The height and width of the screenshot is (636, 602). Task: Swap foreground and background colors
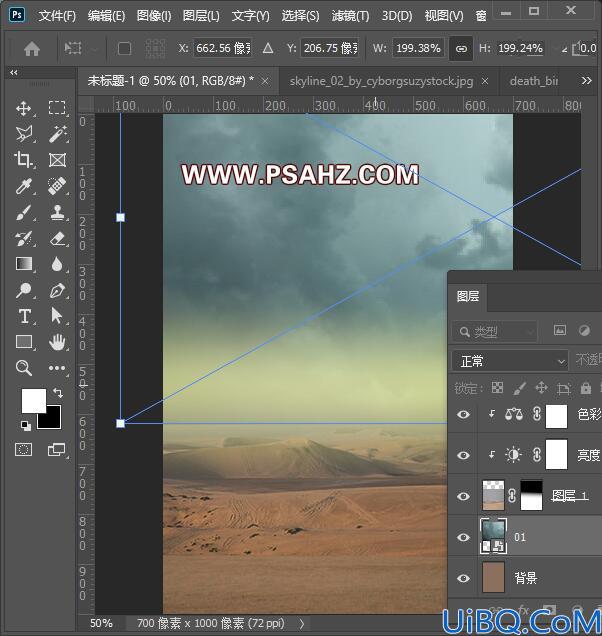58,393
